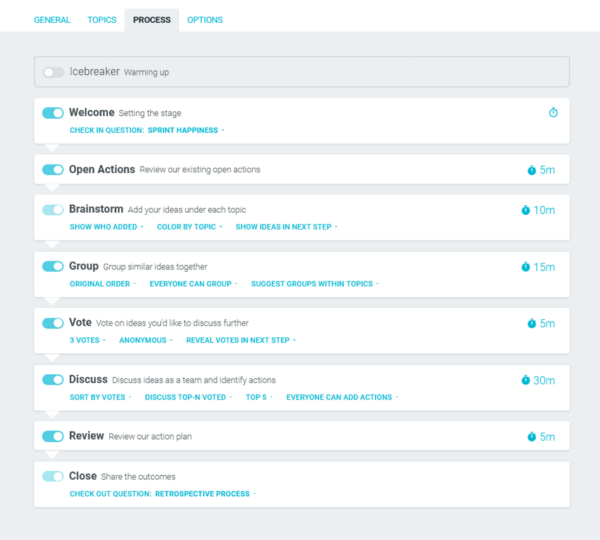Click the Vote step 5m timer icon
The width and height of the screenshot is (600, 540).
coord(532,323)
